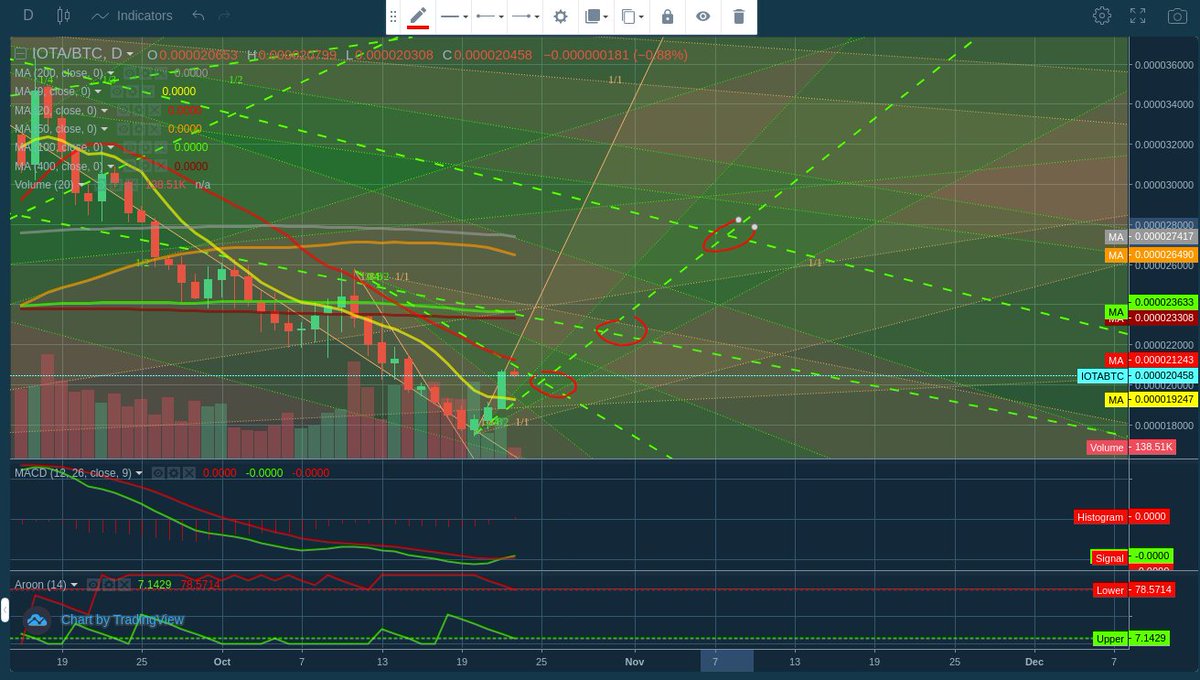
Task: Lock the selected drawing
Action: click(x=667, y=16)
